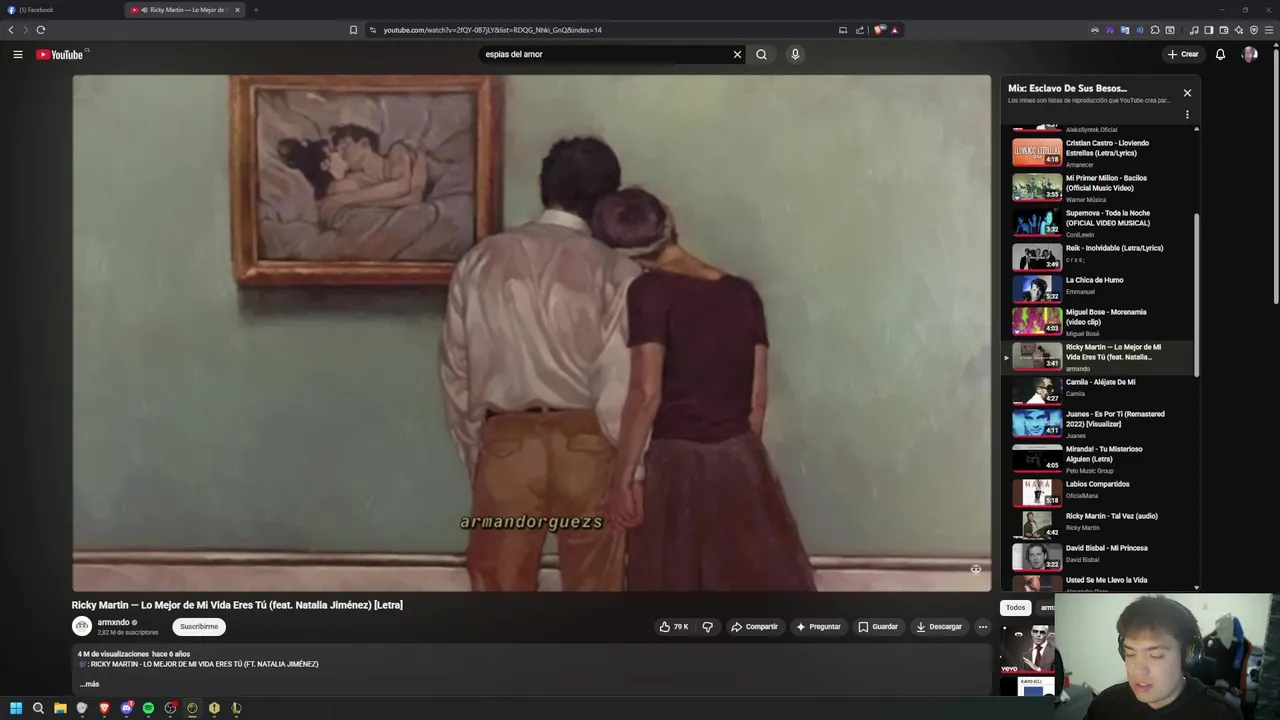Go back in browser history
This screenshot has height=720, width=1280.
tap(11, 30)
